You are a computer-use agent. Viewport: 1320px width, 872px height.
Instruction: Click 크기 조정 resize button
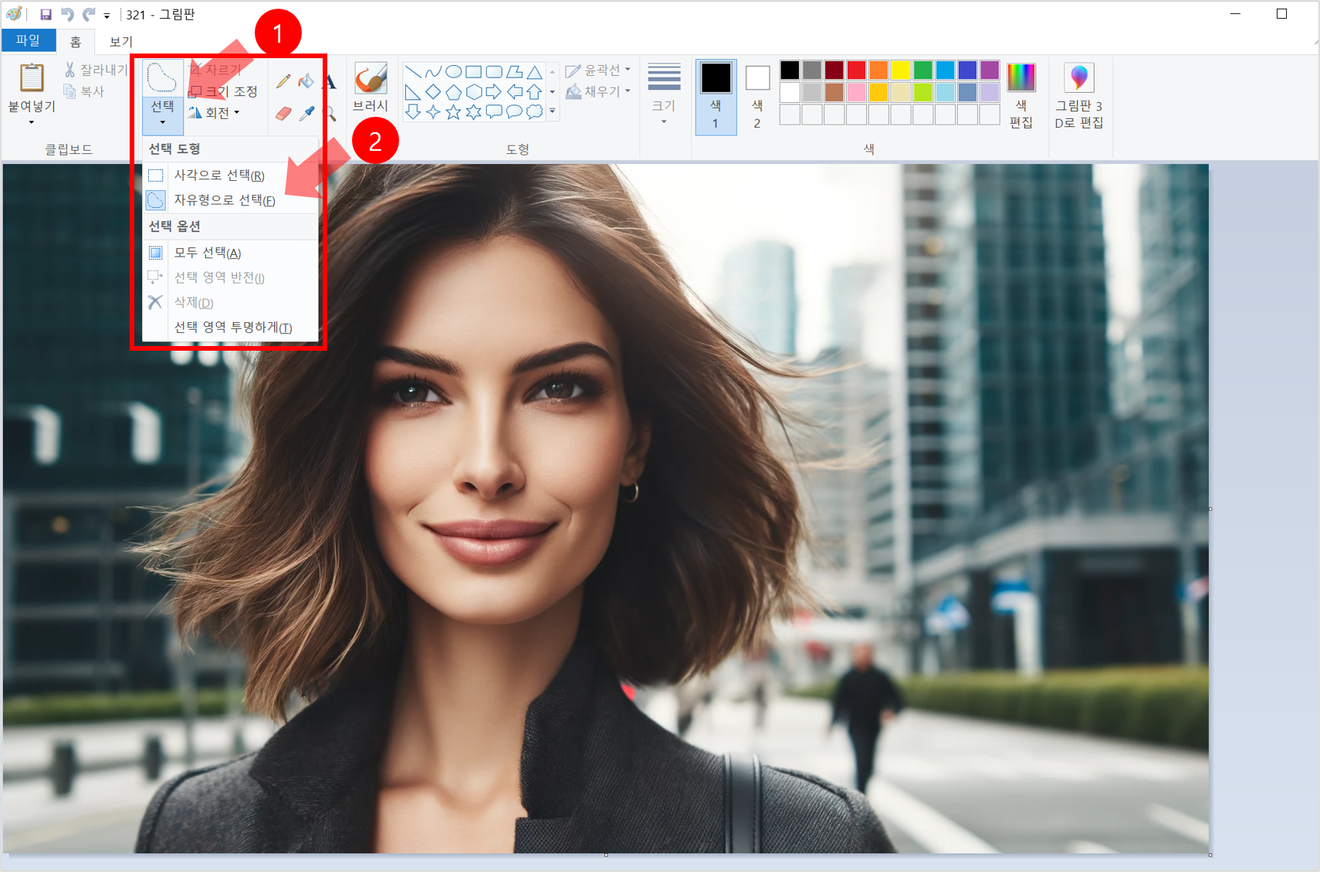point(224,91)
